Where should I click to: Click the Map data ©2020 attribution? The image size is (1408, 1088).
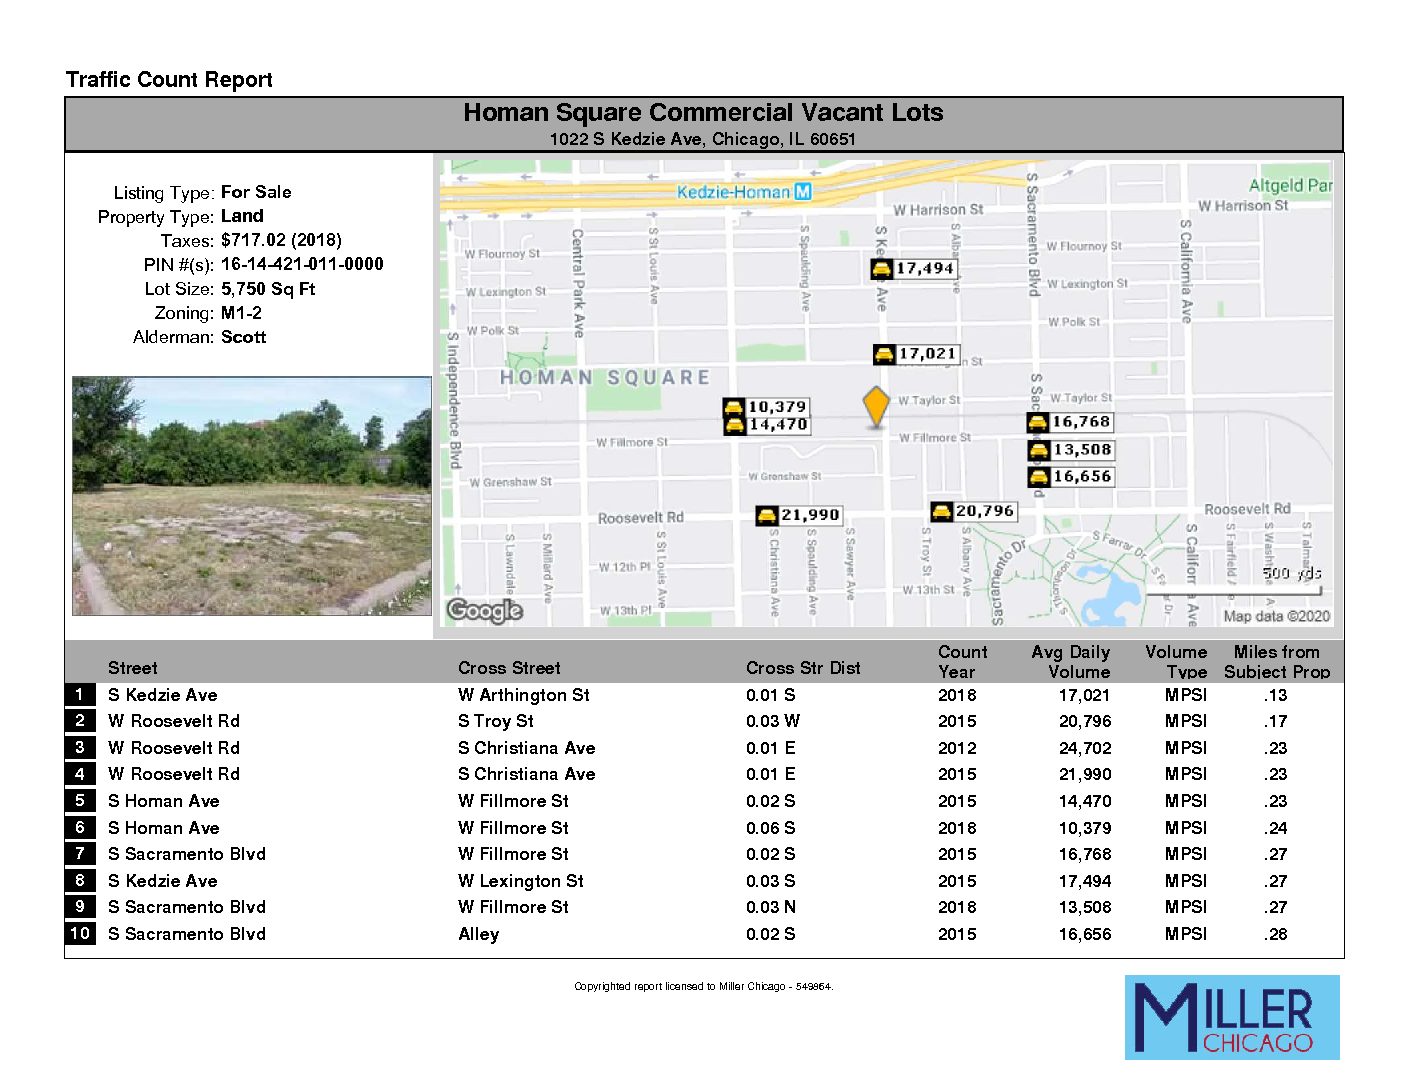pos(1277,616)
